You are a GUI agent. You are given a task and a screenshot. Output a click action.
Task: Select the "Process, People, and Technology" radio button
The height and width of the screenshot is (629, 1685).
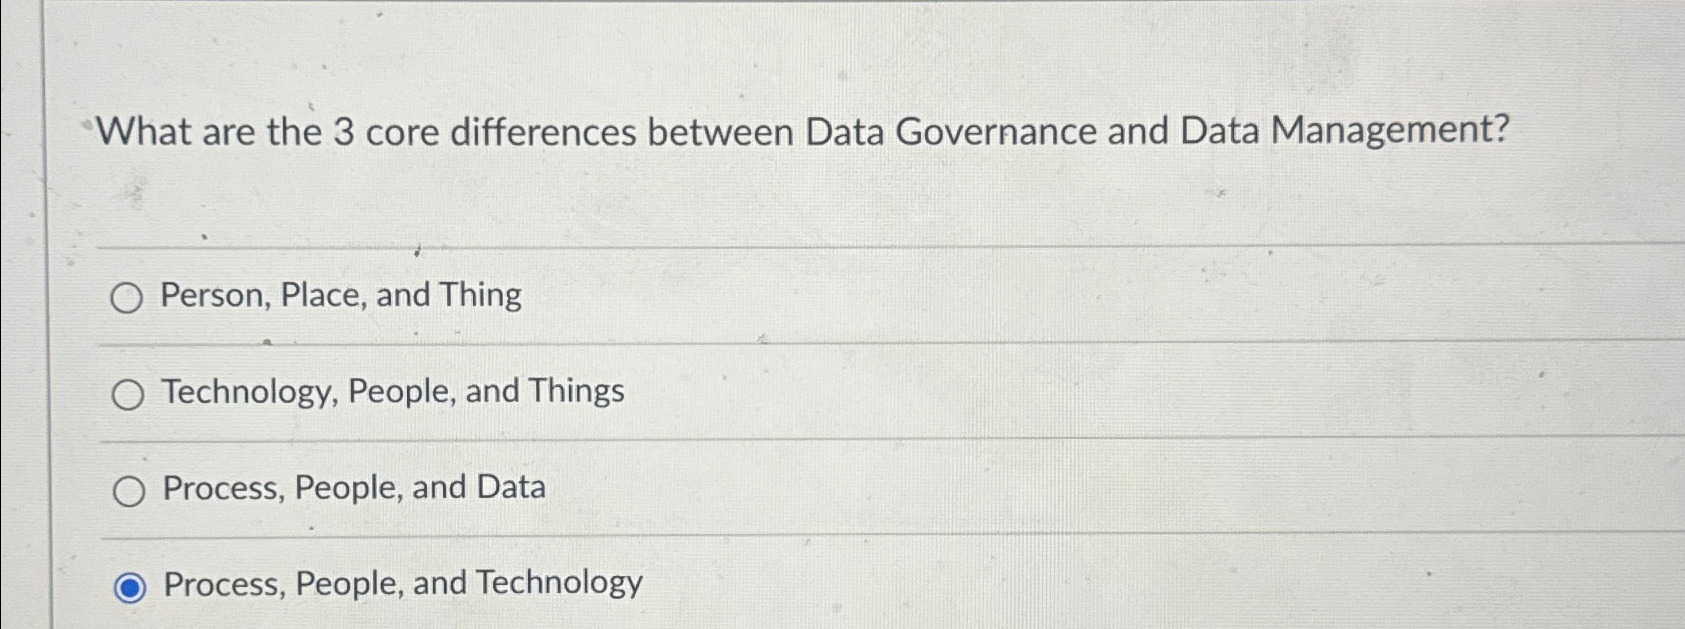128,587
